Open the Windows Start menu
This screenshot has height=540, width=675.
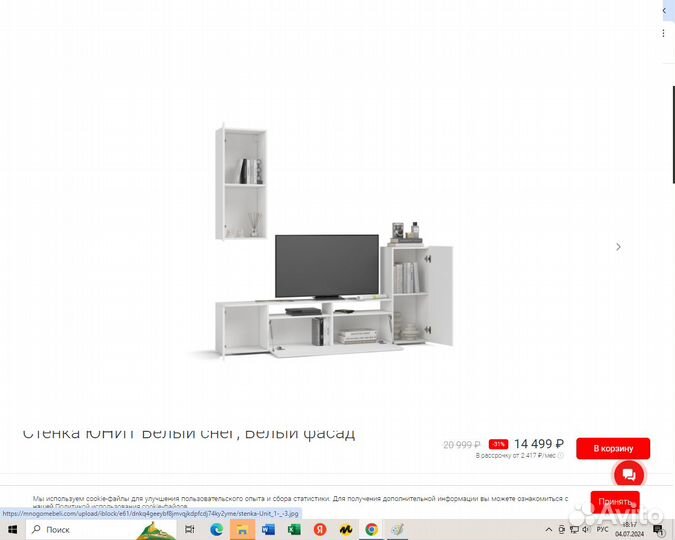click(12, 529)
